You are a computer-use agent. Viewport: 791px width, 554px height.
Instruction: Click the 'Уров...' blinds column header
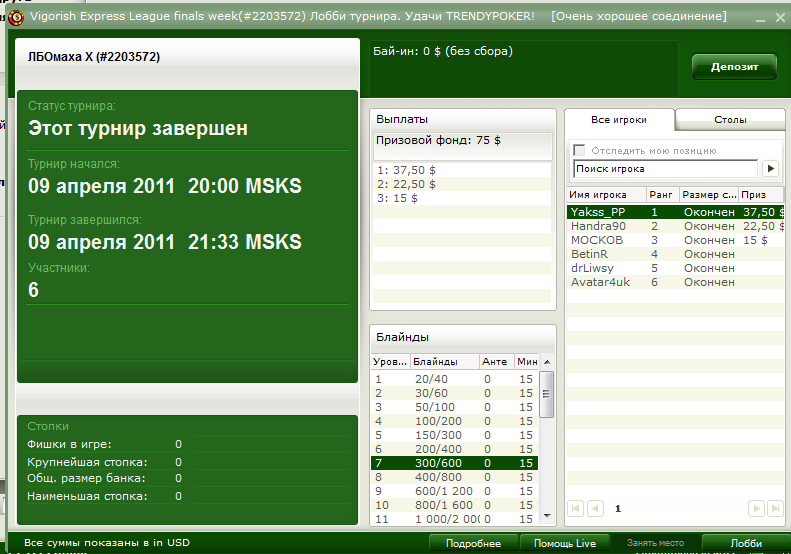pyautogui.click(x=390, y=362)
